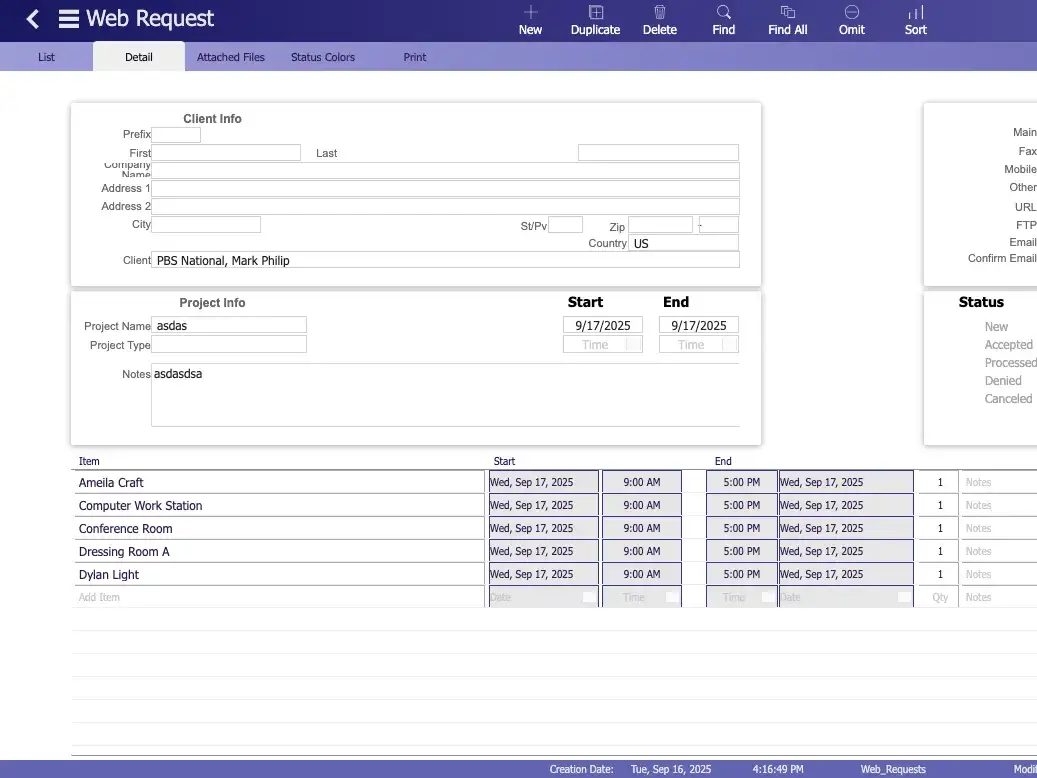Click creation date Tue, Sep 16, 2025
The height and width of the screenshot is (778, 1037).
coord(671,769)
